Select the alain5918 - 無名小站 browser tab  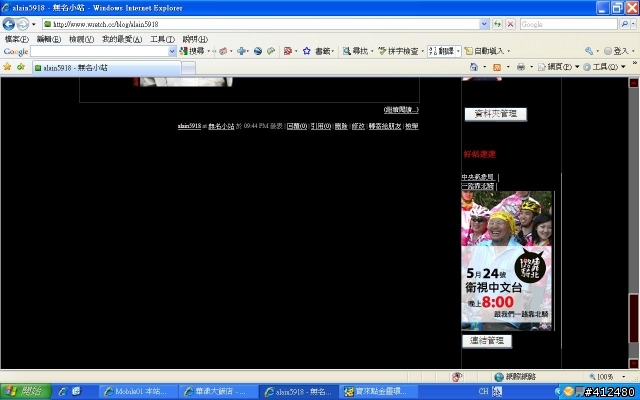click(106, 68)
